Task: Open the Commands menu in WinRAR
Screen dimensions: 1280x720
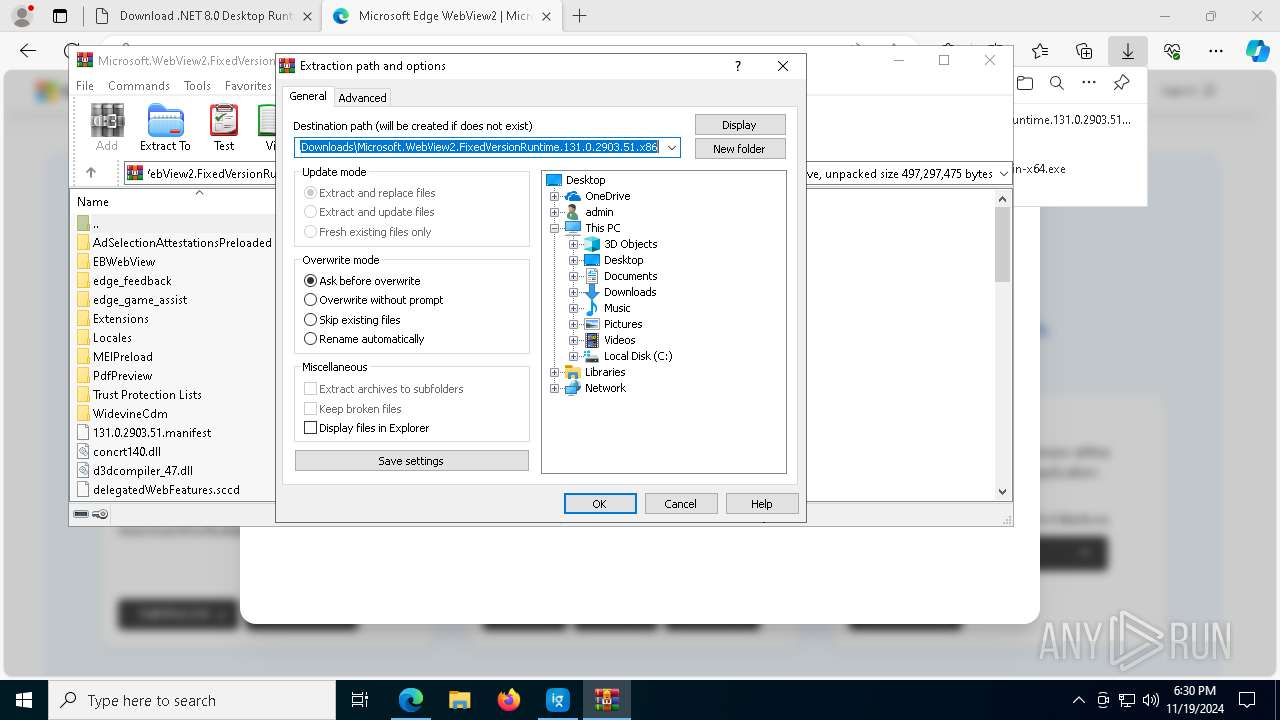Action: tap(139, 86)
